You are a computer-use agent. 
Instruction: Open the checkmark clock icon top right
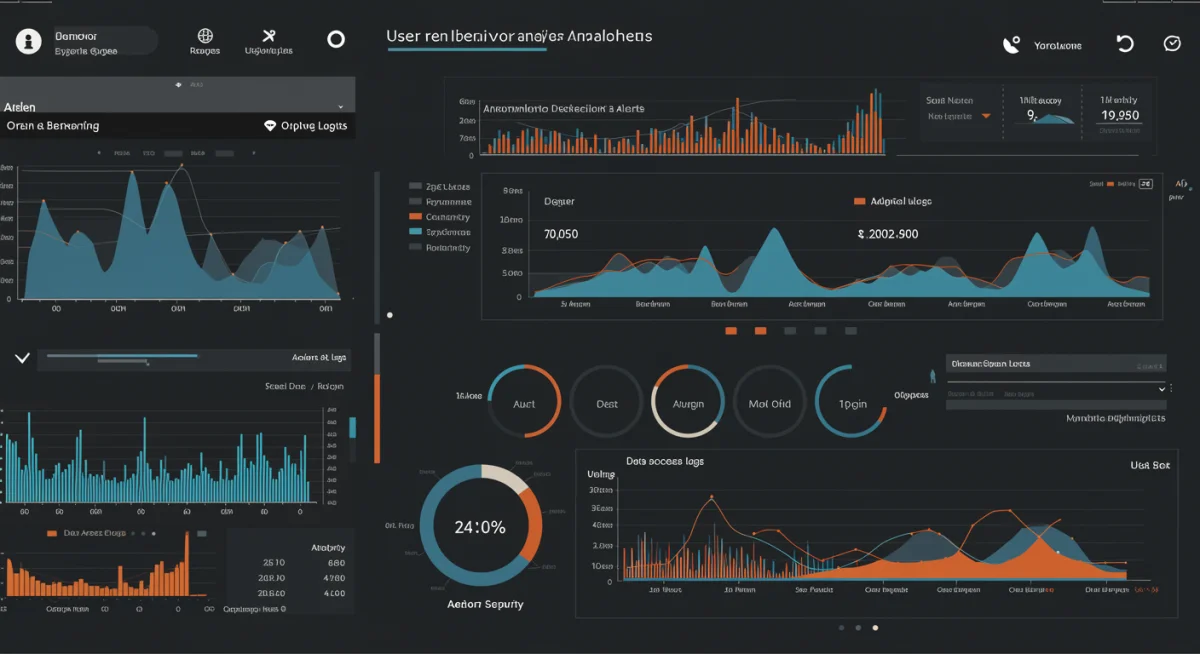1173,41
